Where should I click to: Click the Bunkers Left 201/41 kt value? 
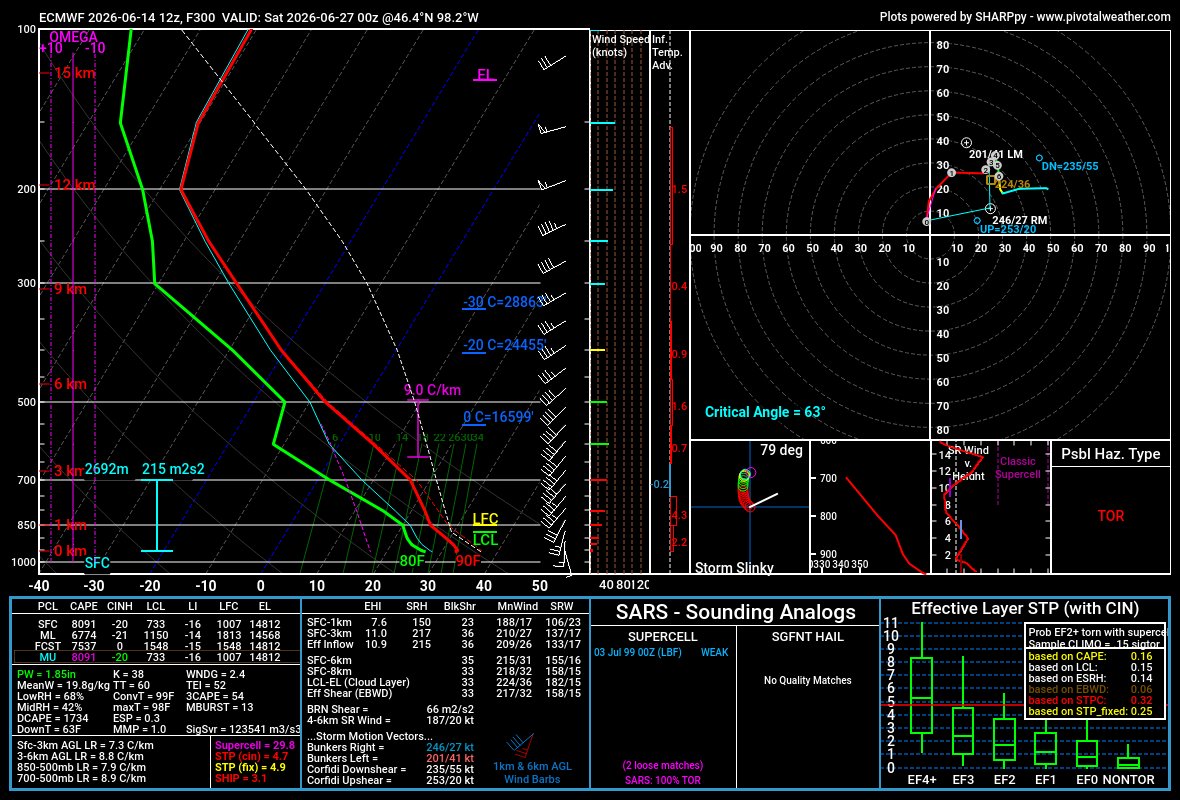click(450, 759)
